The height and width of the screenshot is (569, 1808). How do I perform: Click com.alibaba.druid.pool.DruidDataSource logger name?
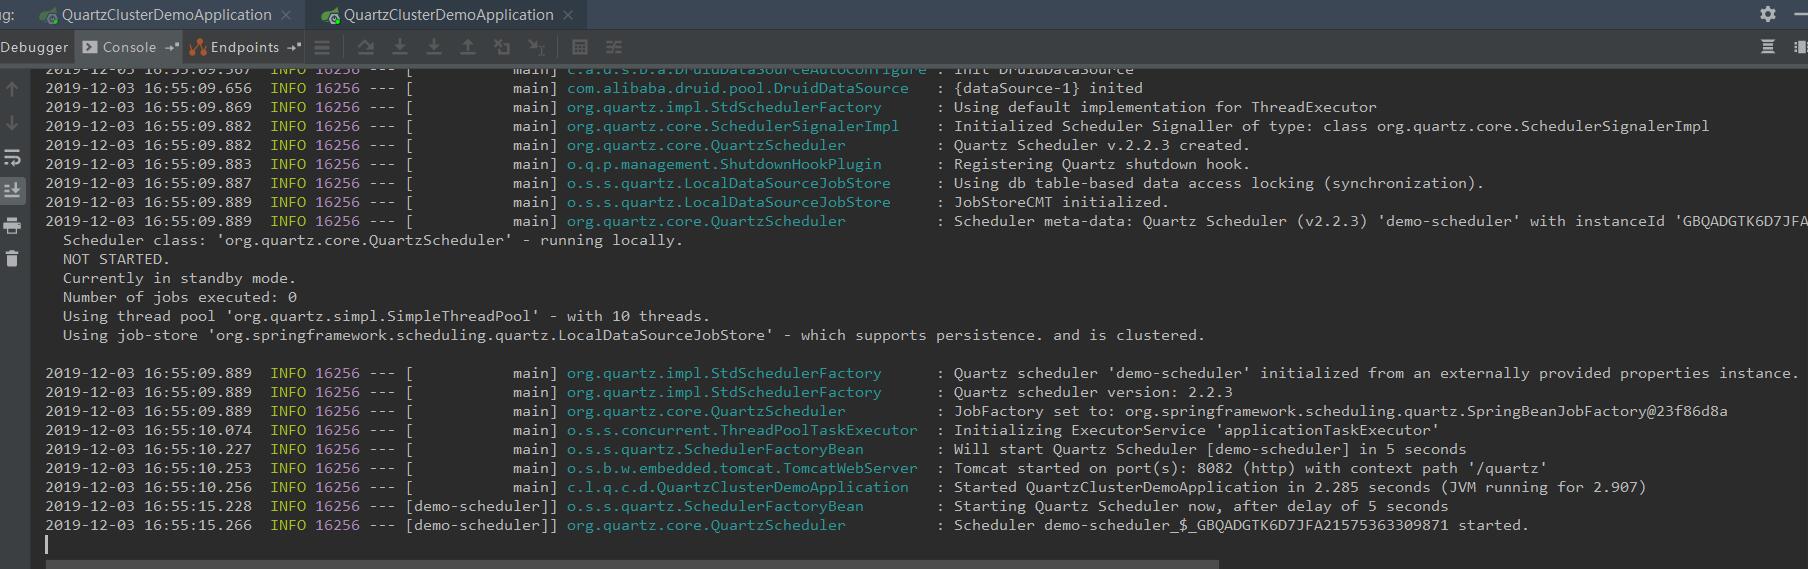[x=738, y=88]
